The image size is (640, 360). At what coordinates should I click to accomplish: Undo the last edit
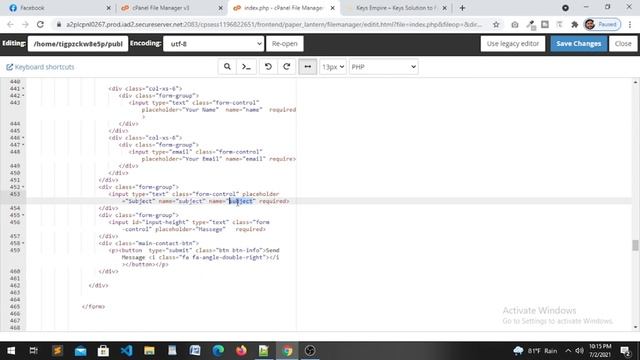pos(268,67)
